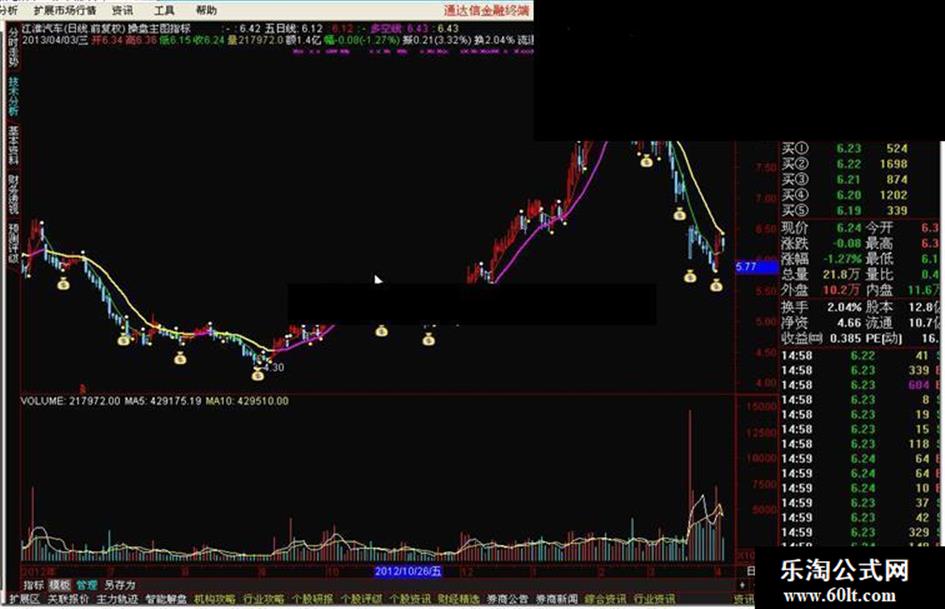Click the 14:58 trade row with purple 604
945x609 pixels.
point(860,385)
